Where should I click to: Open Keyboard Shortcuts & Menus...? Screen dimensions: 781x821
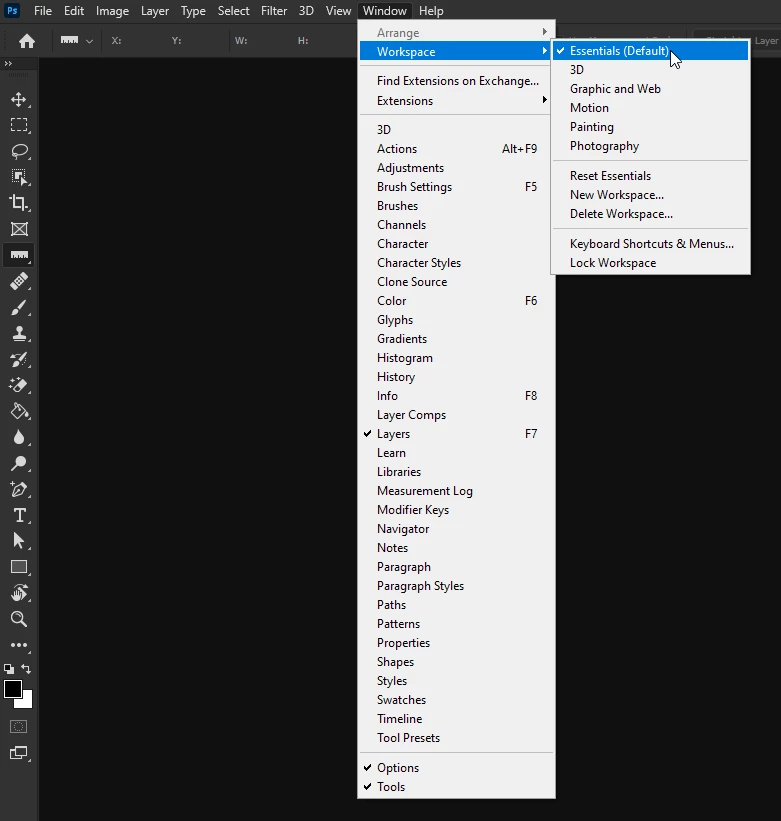tap(651, 244)
